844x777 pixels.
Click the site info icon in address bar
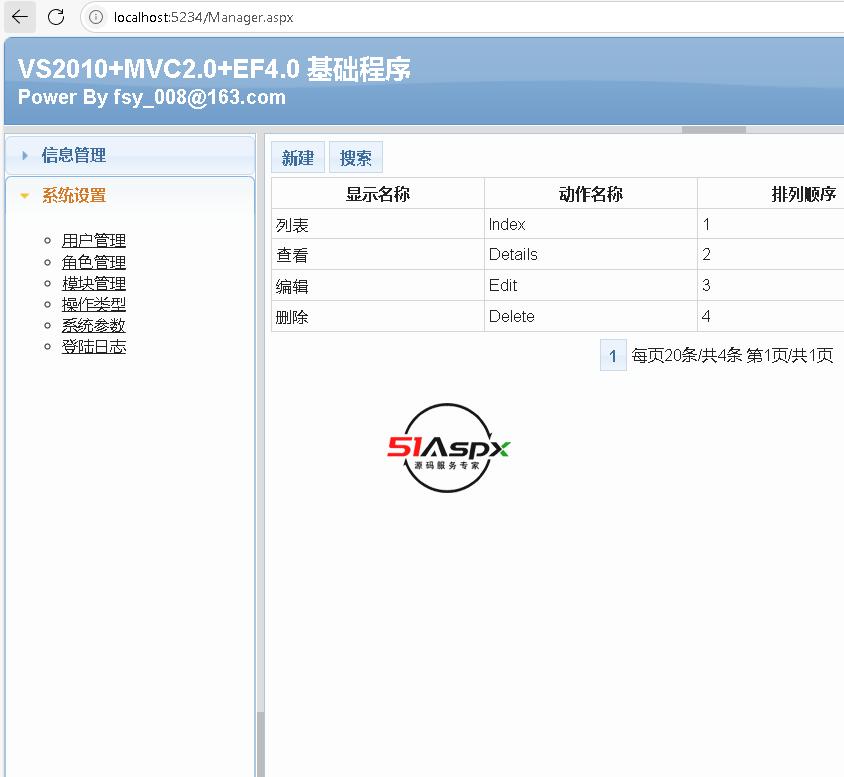(96, 17)
